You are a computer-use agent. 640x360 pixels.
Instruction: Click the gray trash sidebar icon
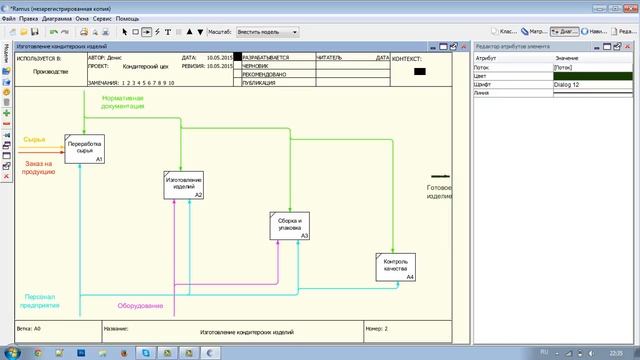pos(7,102)
